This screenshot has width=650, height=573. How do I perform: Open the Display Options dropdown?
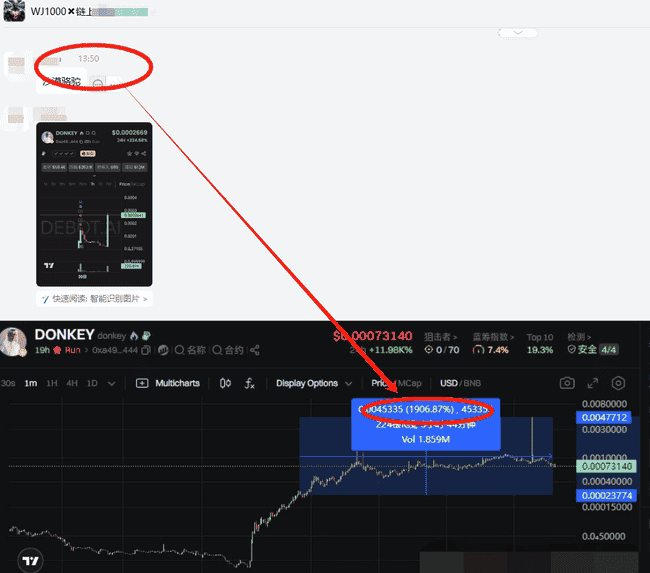point(314,383)
